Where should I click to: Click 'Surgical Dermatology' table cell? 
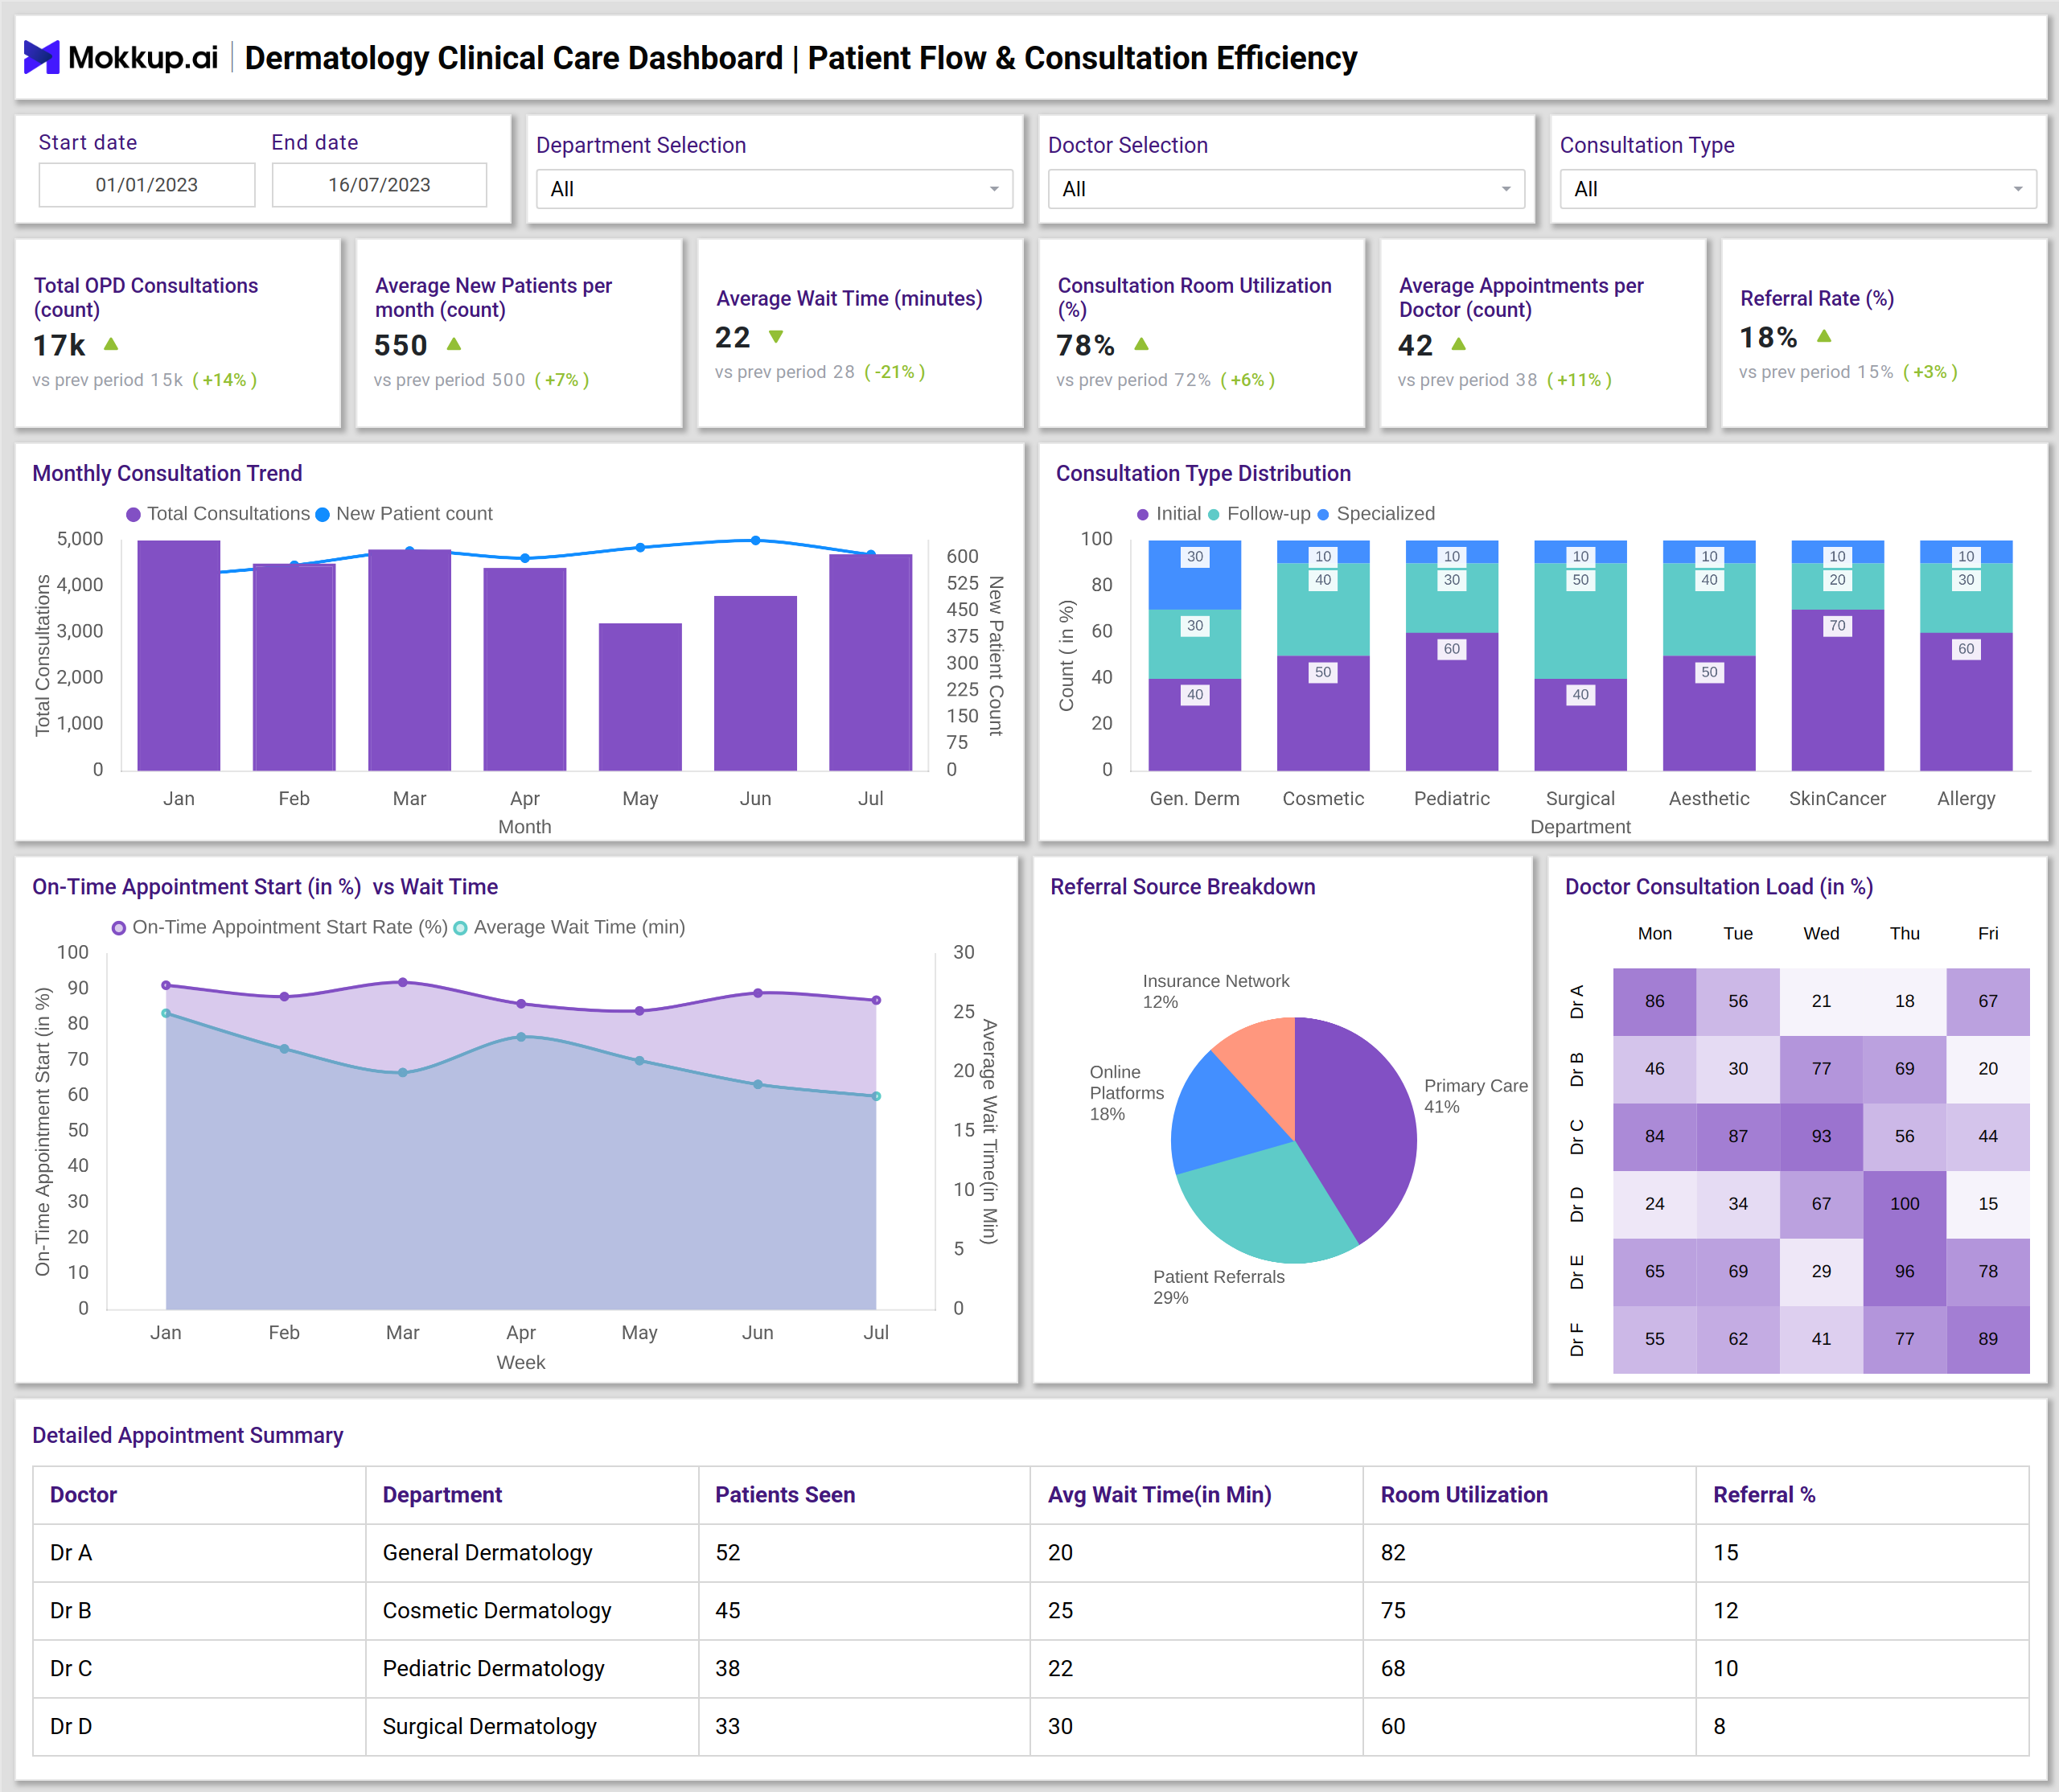[x=531, y=1727]
